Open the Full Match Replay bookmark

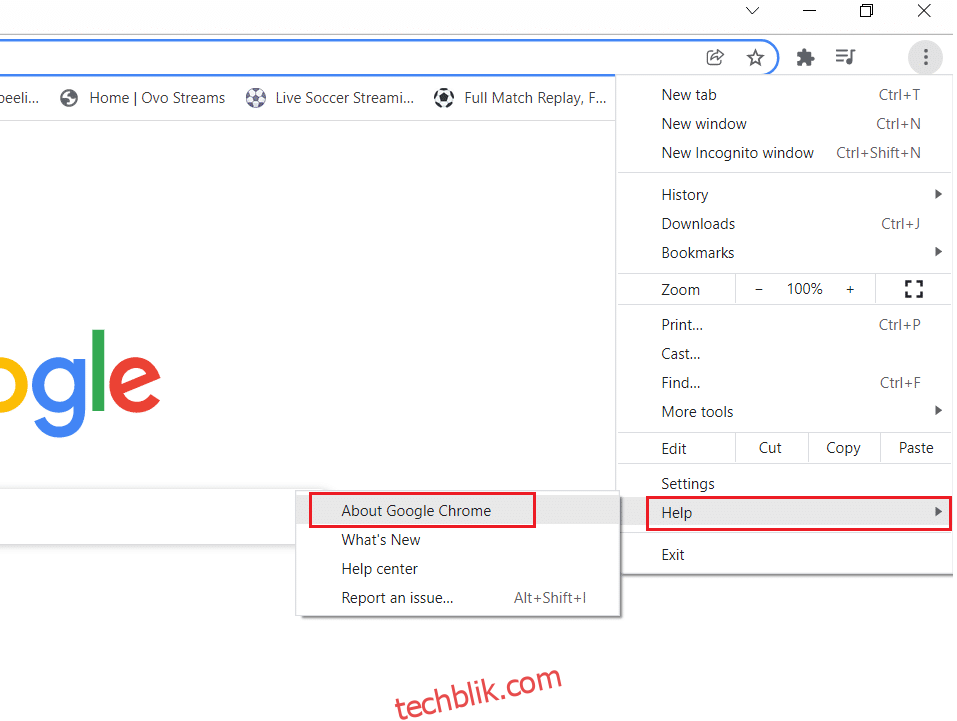tap(520, 98)
